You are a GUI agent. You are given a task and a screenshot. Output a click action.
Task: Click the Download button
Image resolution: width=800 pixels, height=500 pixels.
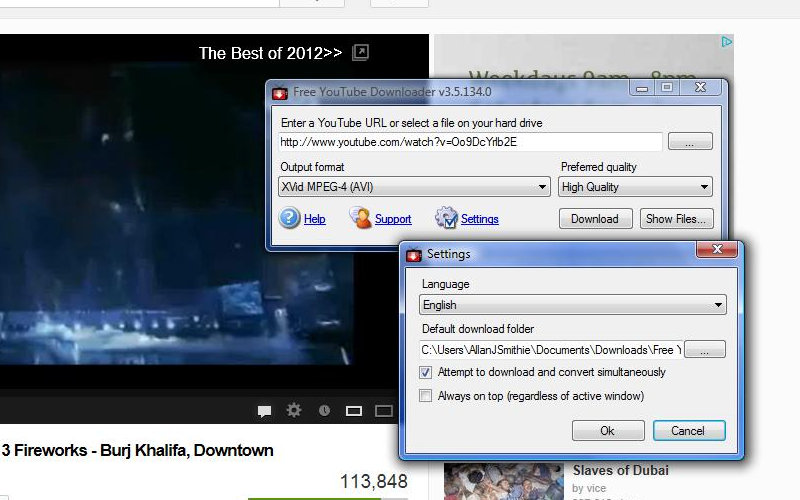tap(595, 219)
